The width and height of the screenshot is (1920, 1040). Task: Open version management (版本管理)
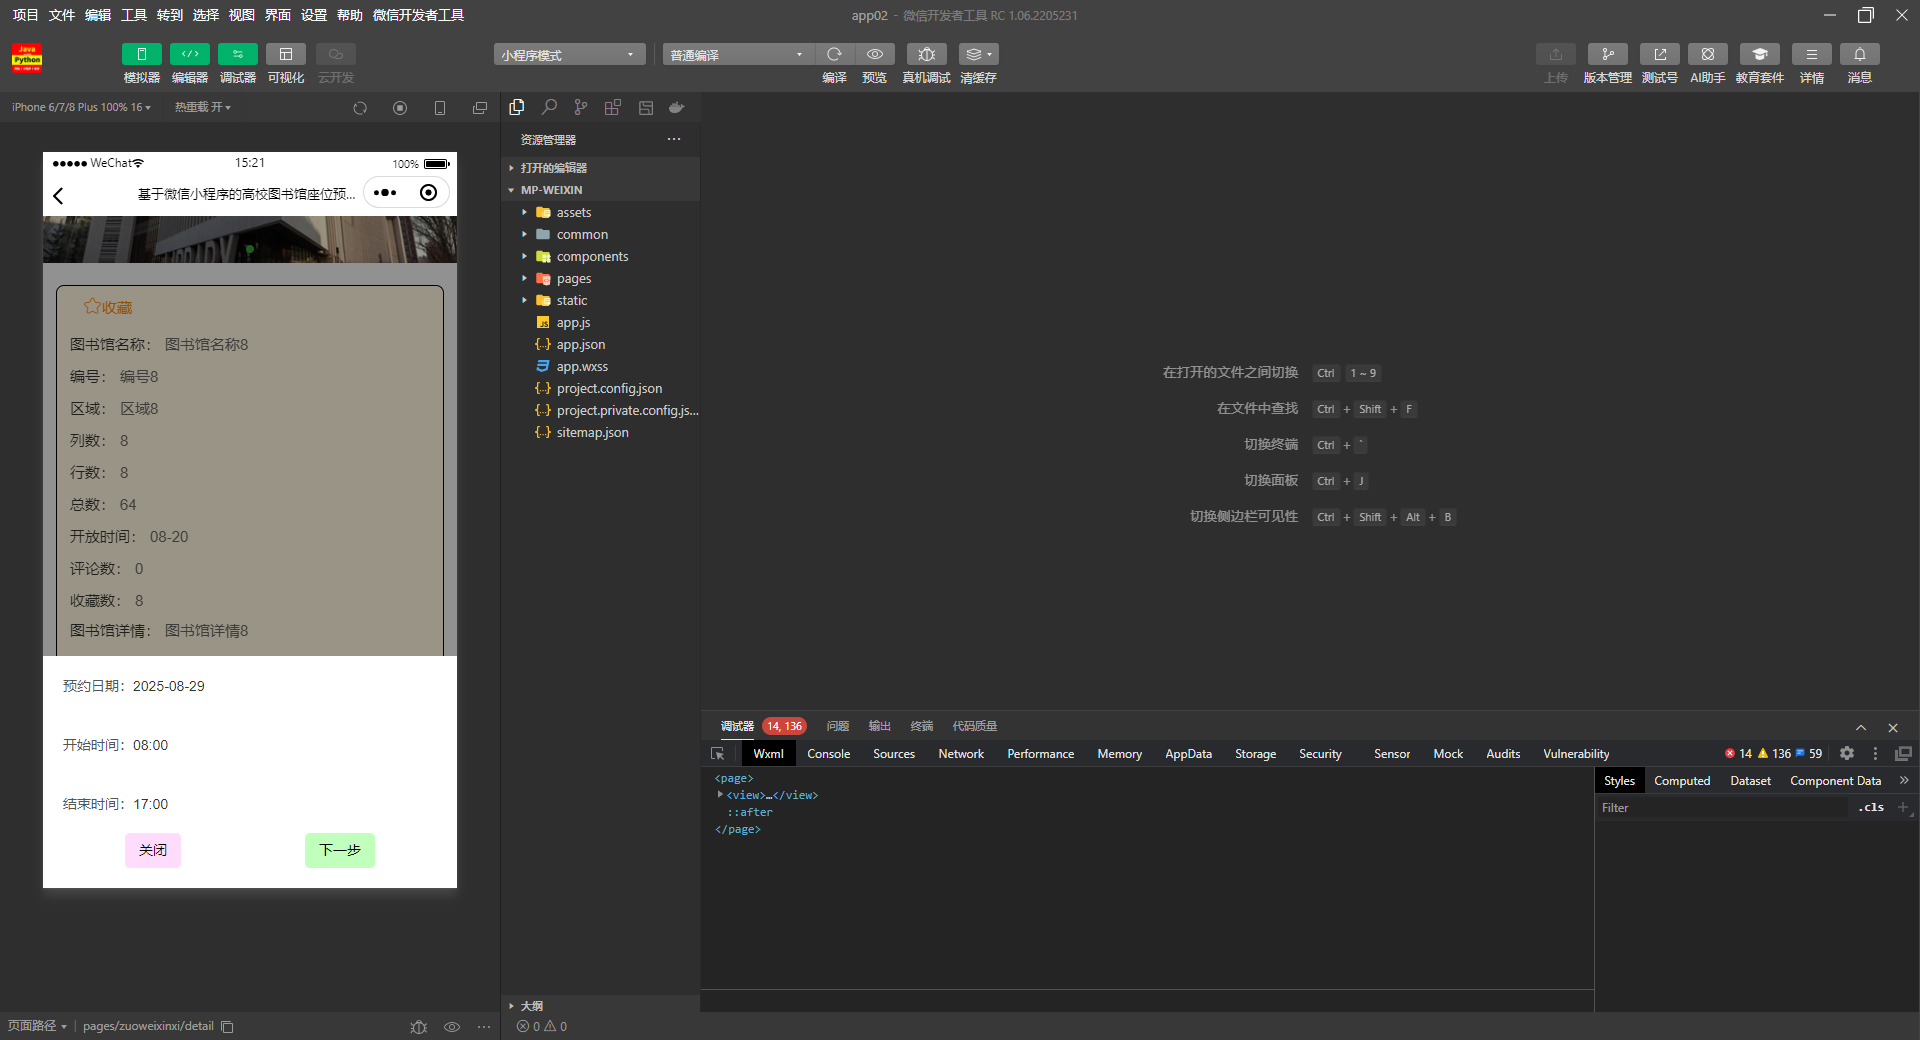tap(1608, 54)
